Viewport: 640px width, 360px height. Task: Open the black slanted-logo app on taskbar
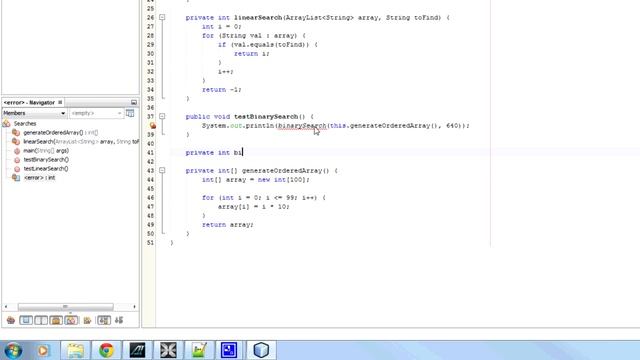[x=137, y=350]
